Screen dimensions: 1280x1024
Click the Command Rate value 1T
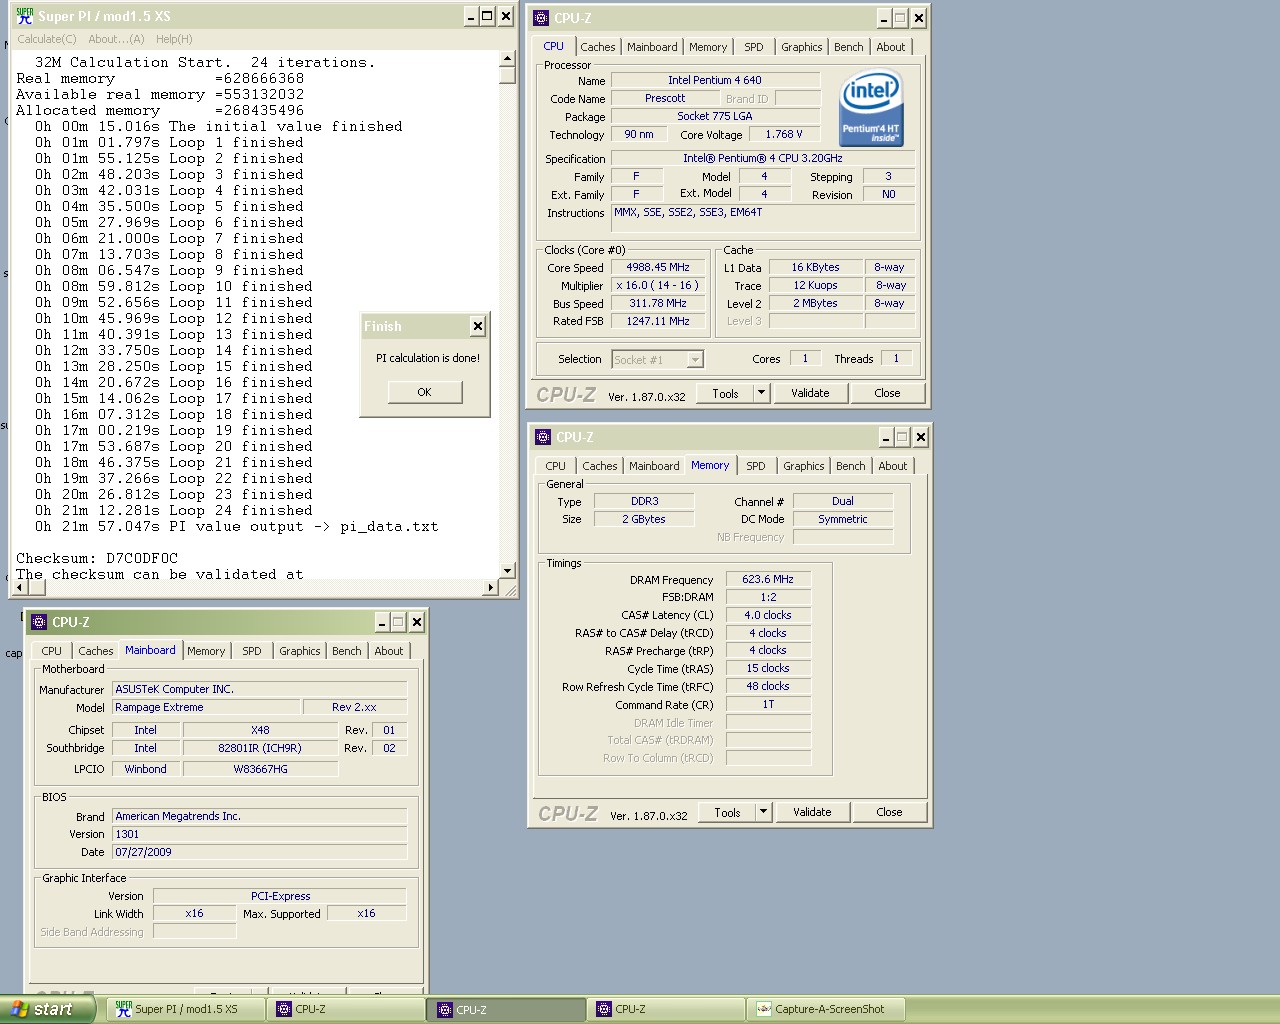[768, 704]
